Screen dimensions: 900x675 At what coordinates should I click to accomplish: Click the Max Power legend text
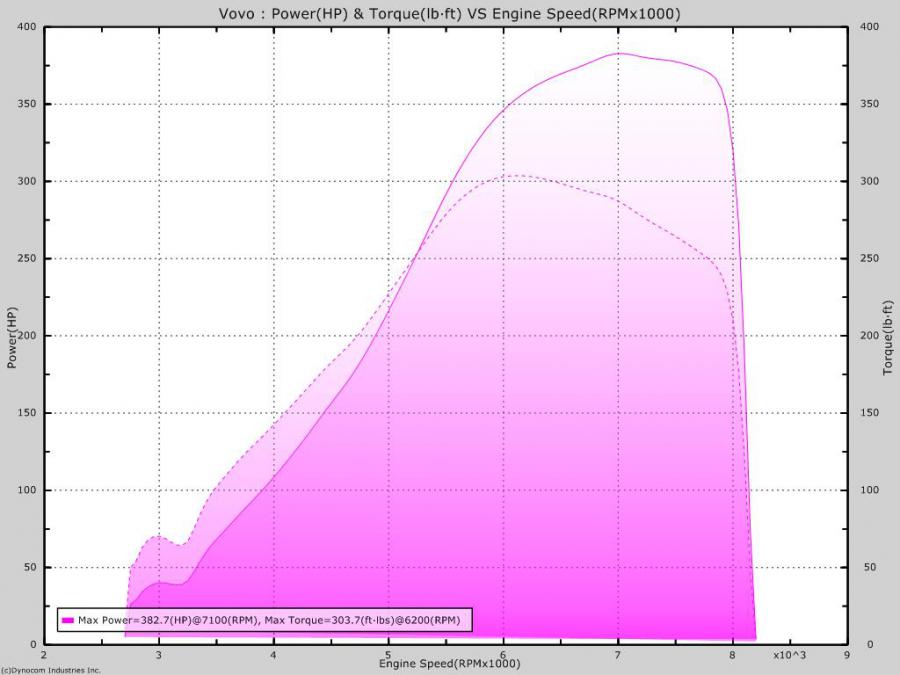[270, 620]
